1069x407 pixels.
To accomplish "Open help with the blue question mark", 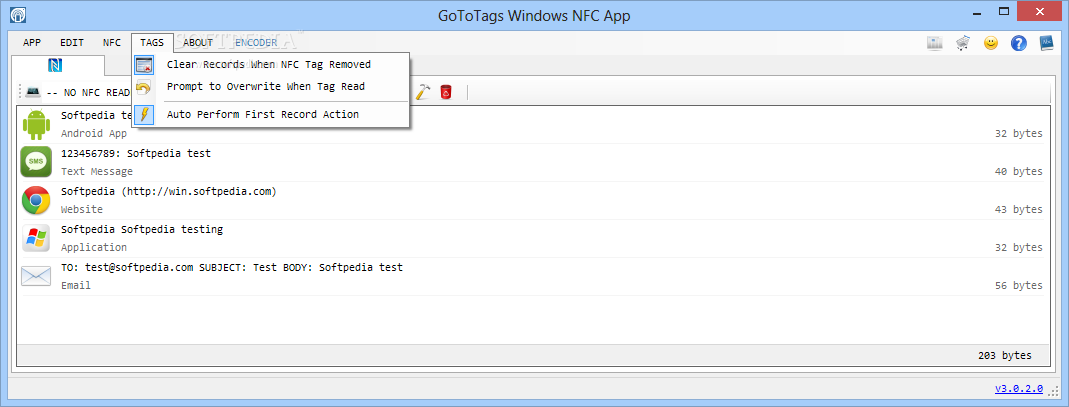I will 1019,43.
